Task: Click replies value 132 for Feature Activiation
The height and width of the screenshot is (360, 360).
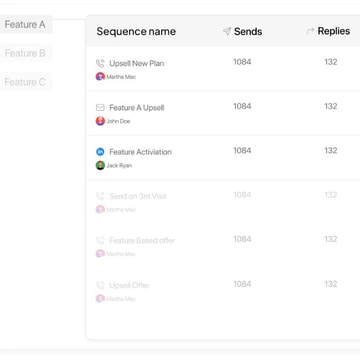Action: coord(331,151)
